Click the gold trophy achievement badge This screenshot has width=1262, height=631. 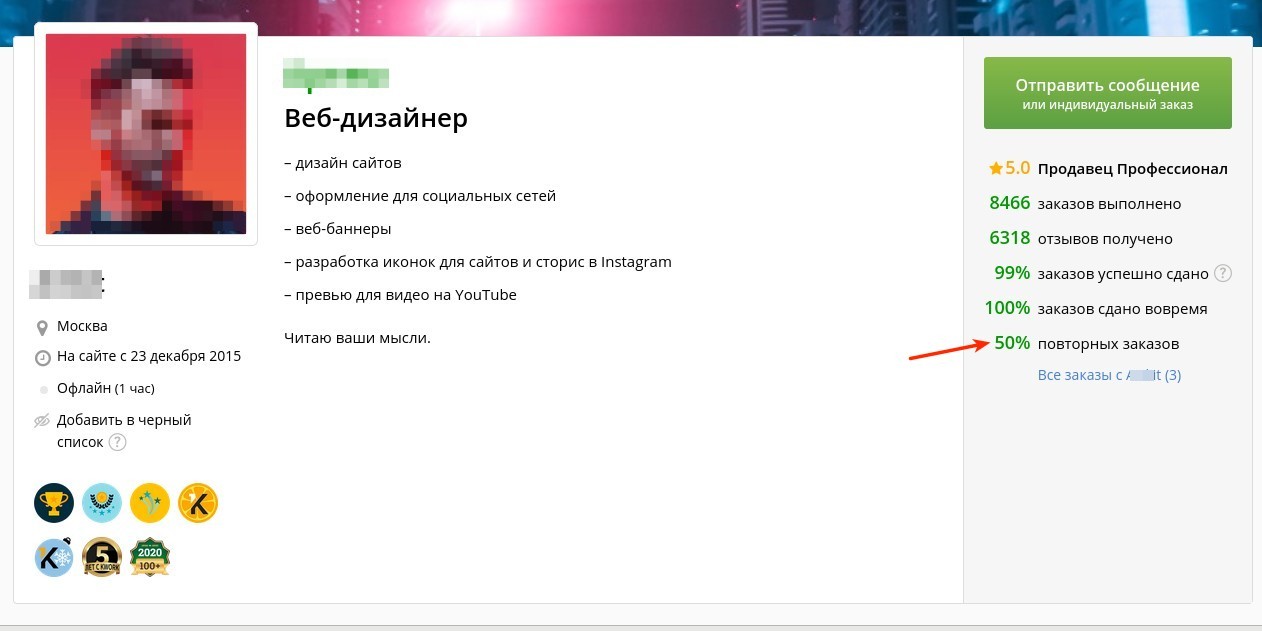pos(54,503)
